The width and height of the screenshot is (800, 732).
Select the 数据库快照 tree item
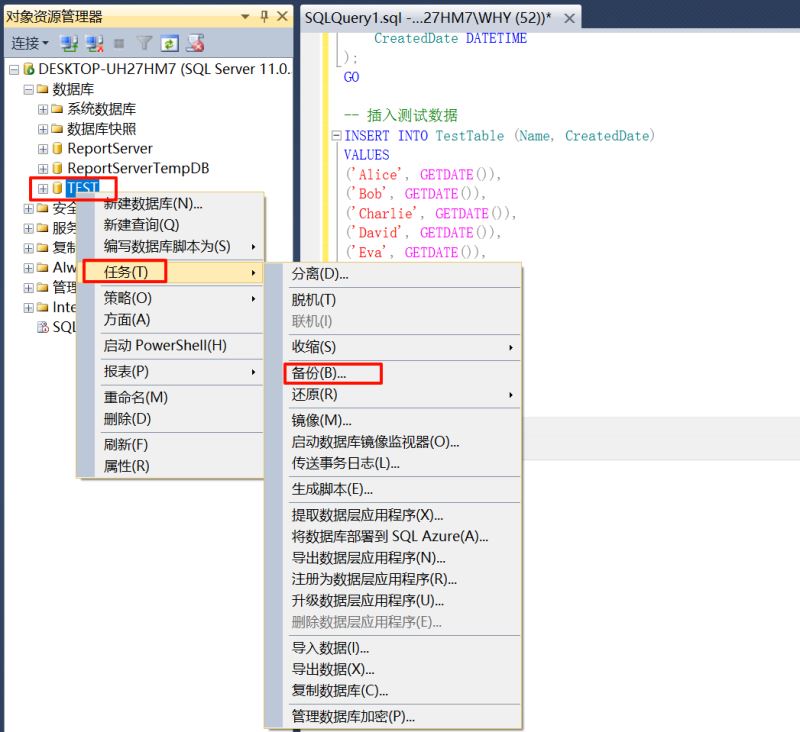click(101, 129)
